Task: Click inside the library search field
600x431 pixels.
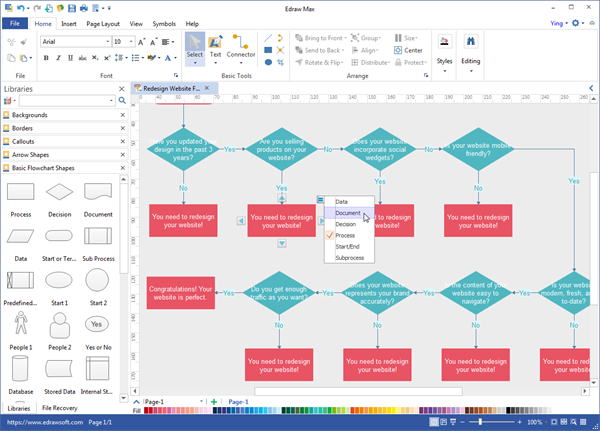Action: pos(64,101)
